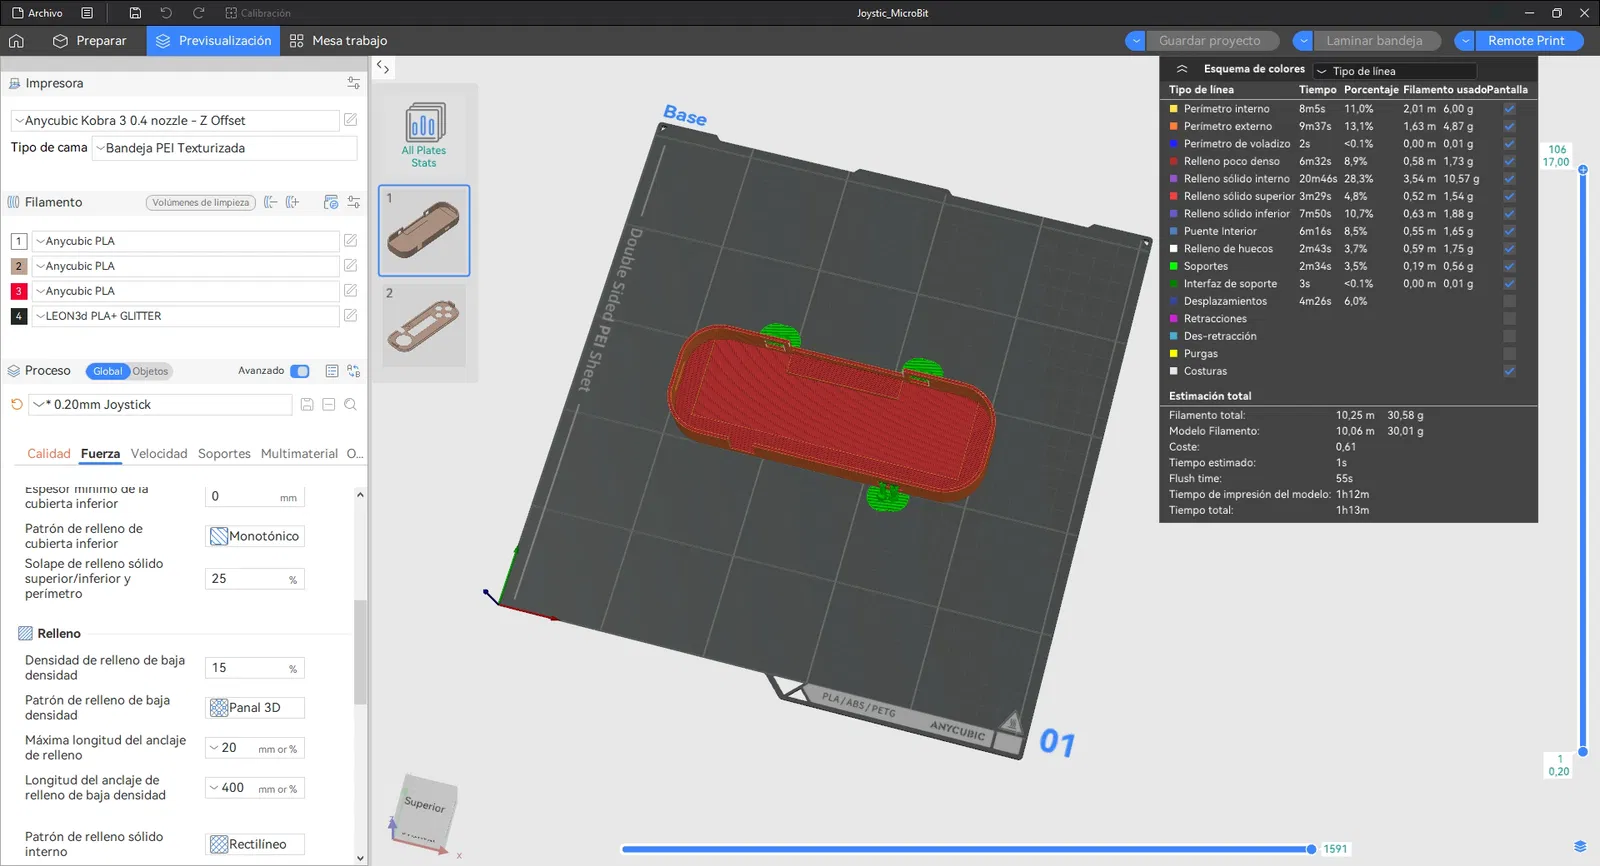Click Volúmenes de limpieza button
The image size is (1600, 866).
(x=201, y=202)
